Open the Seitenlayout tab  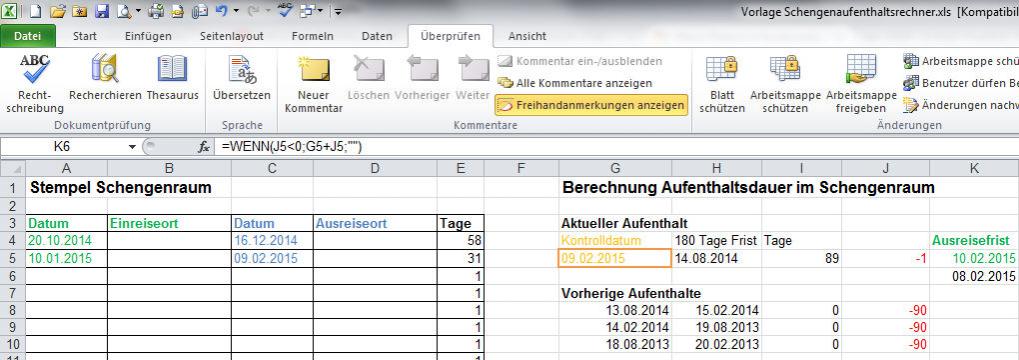[231, 36]
